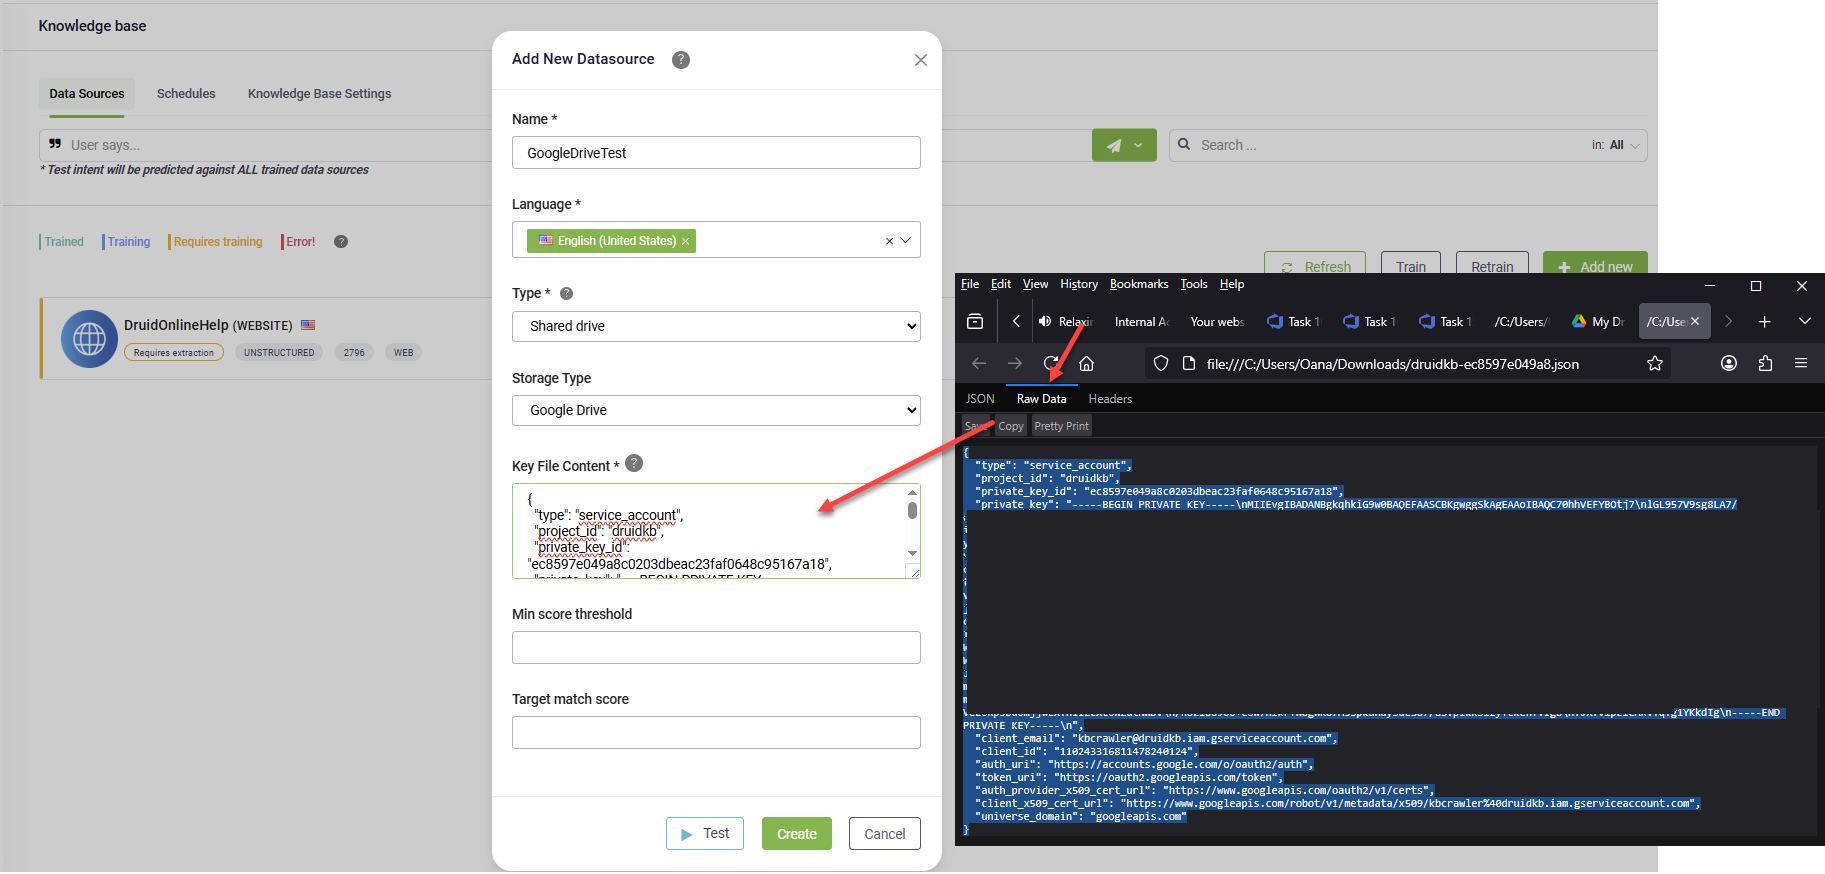Click the Firefox account profile icon
Screen dimensions: 1825x874
(x=1729, y=364)
